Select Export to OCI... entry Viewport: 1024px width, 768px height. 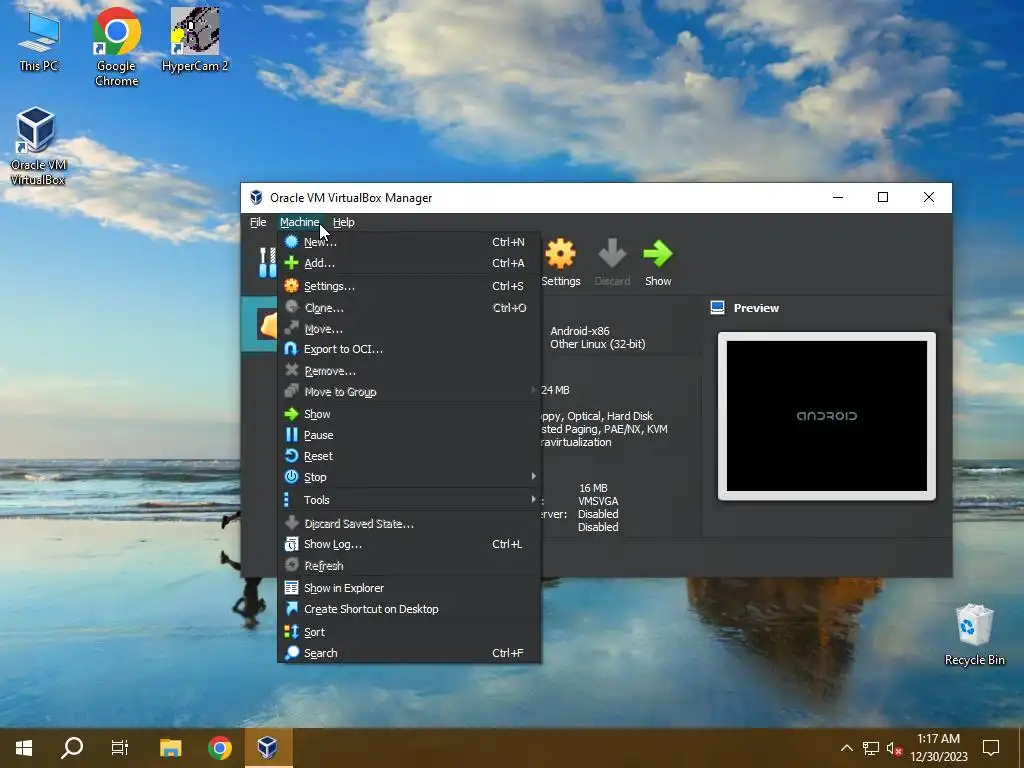click(409, 349)
